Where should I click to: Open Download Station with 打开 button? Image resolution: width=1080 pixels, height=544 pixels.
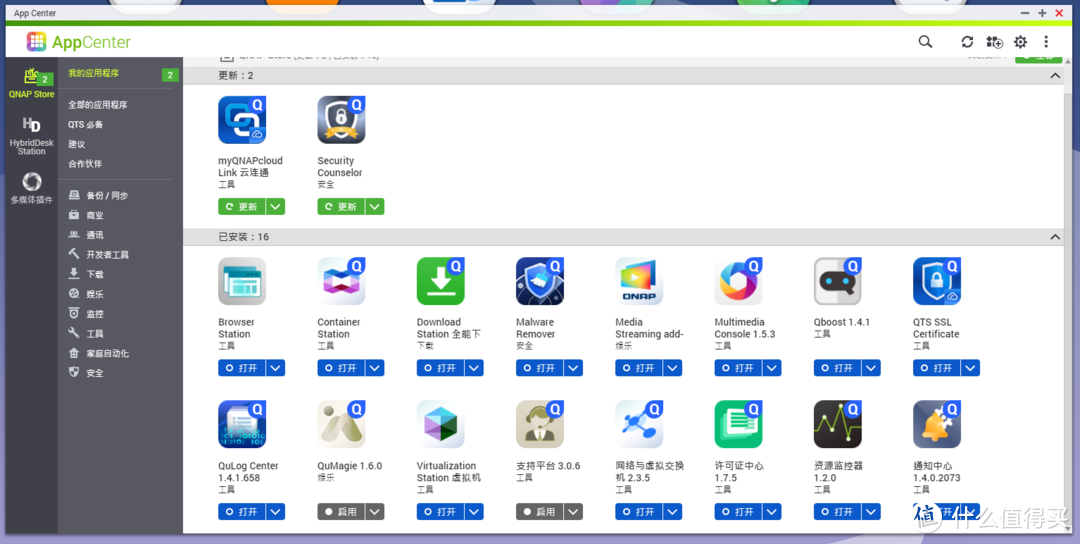click(x=441, y=368)
